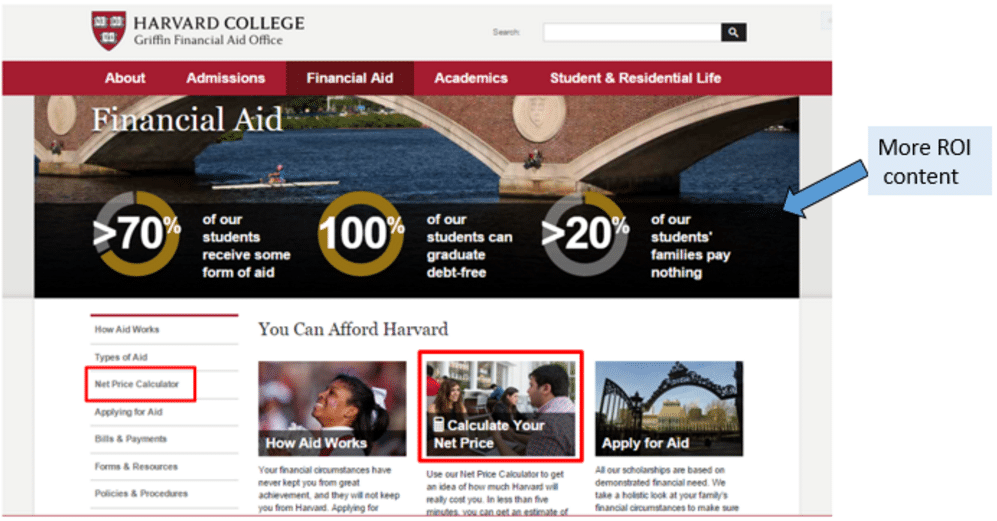Image resolution: width=997 pixels, height=521 pixels.
Task: Open Forms & Resources sidebar link
Action: (x=136, y=466)
